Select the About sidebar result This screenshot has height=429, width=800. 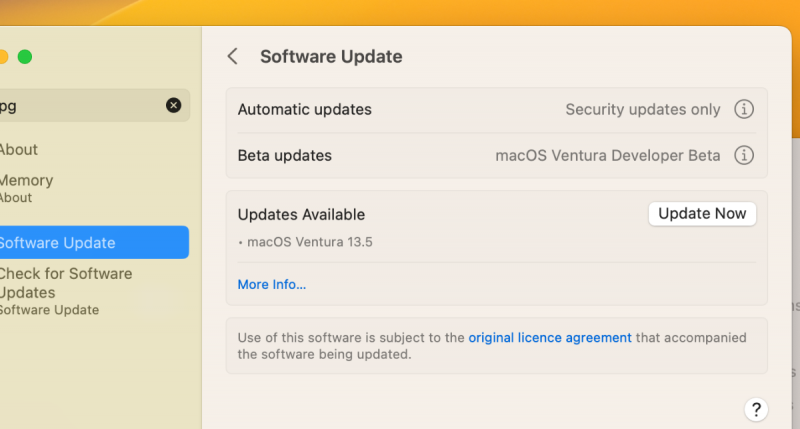coord(18,150)
